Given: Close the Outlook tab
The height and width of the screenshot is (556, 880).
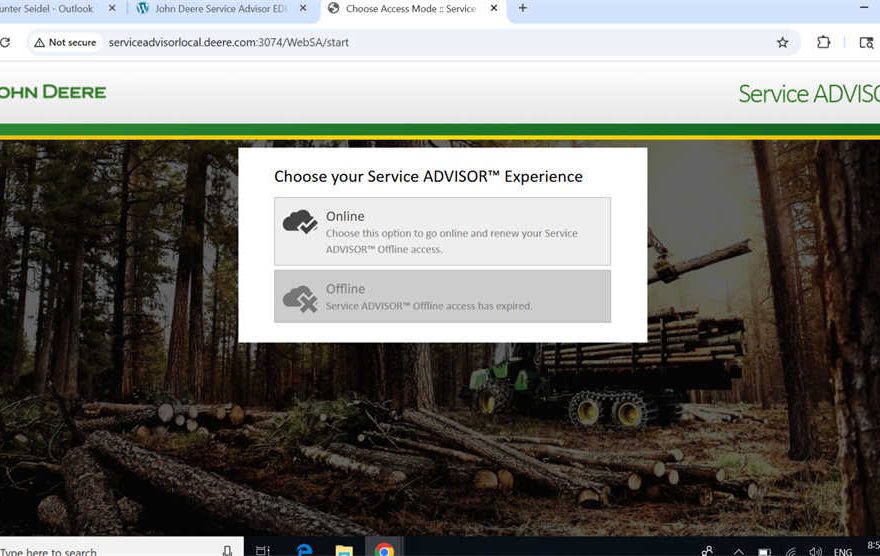Looking at the screenshot, I should [112, 8].
